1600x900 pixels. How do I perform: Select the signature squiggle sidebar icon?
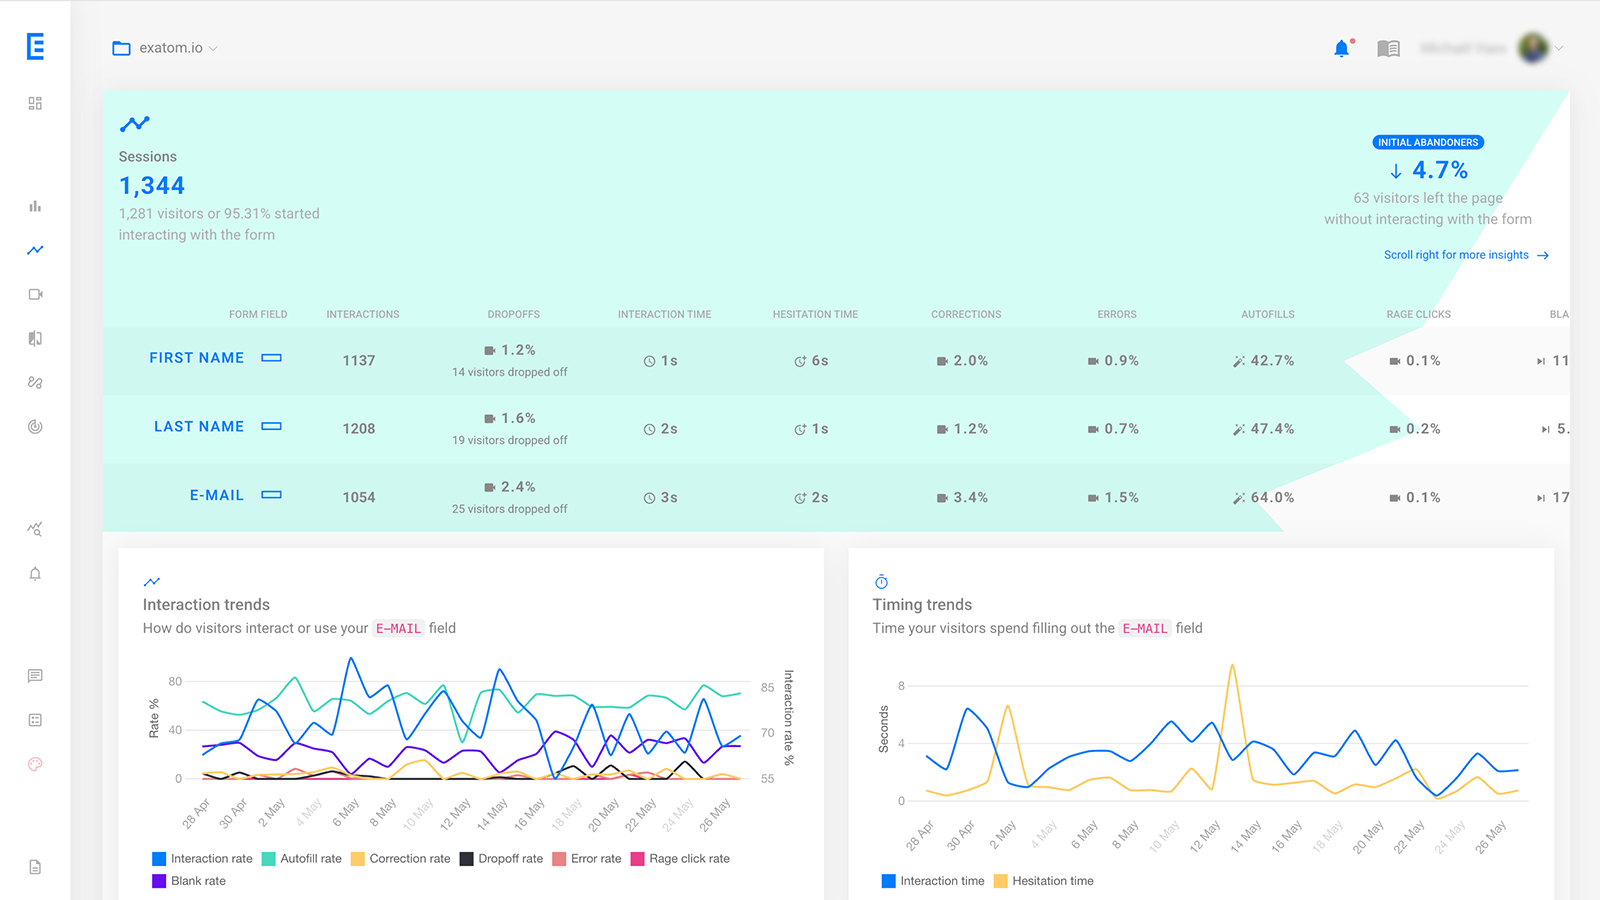pyautogui.click(x=35, y=382)
